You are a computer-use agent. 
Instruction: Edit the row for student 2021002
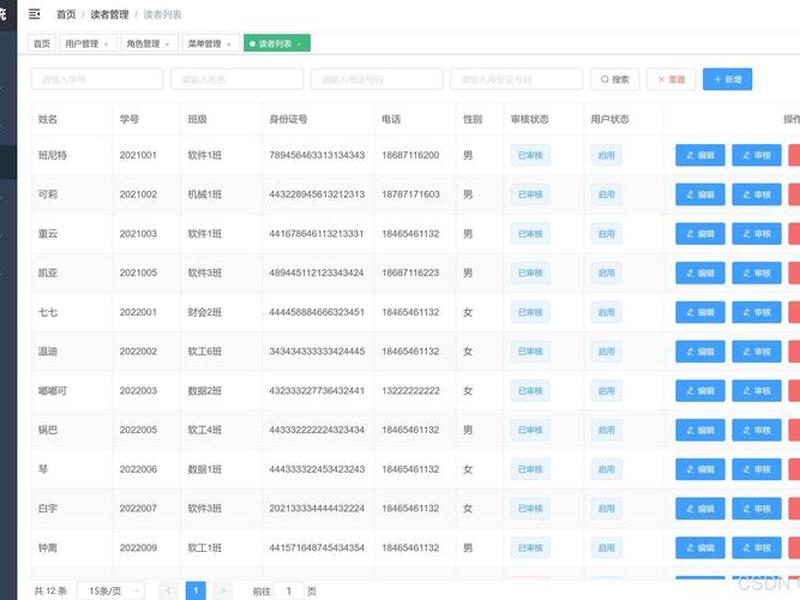pyautogui.click(x=701, y=194)
